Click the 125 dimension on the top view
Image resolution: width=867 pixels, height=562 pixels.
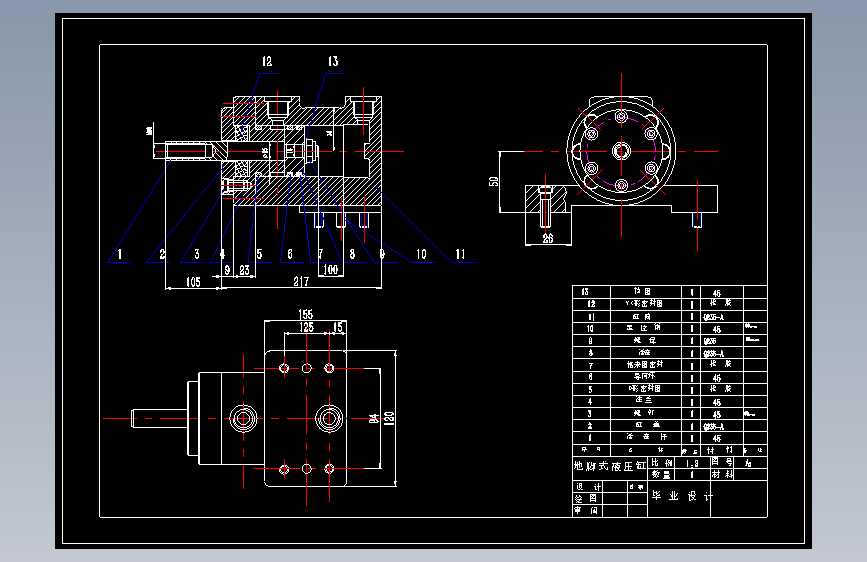[x=306, y=327]
